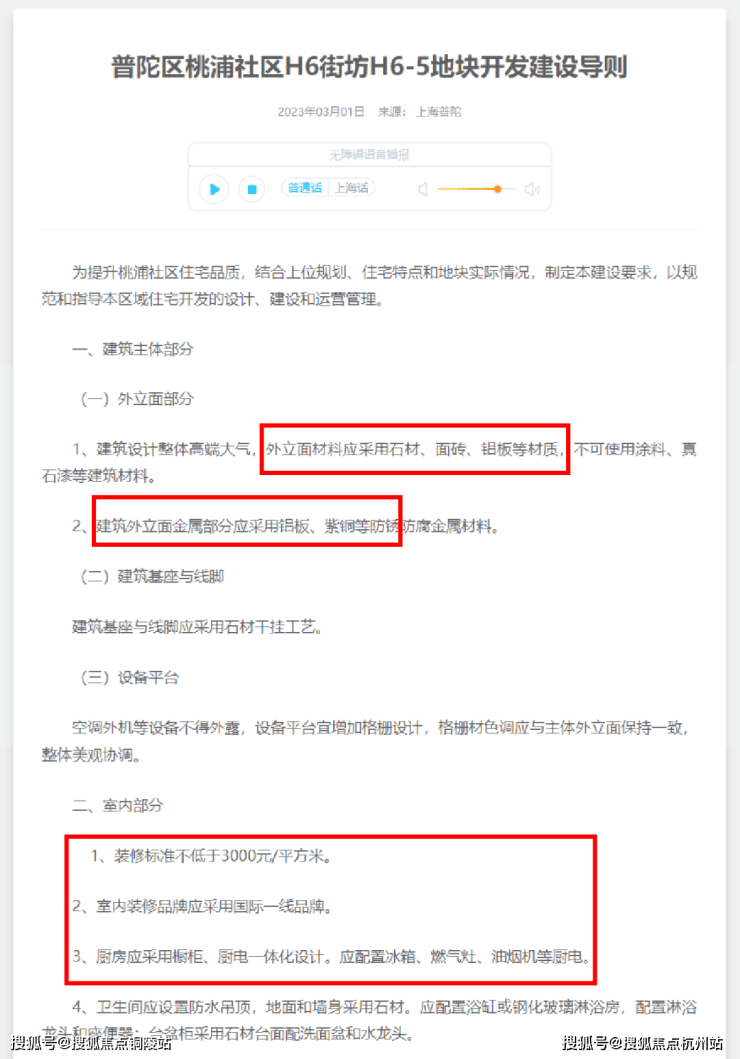The width and height of the screenshot is (740, 1059).
Task: Switch narration to 上海话
Action: 352,188
